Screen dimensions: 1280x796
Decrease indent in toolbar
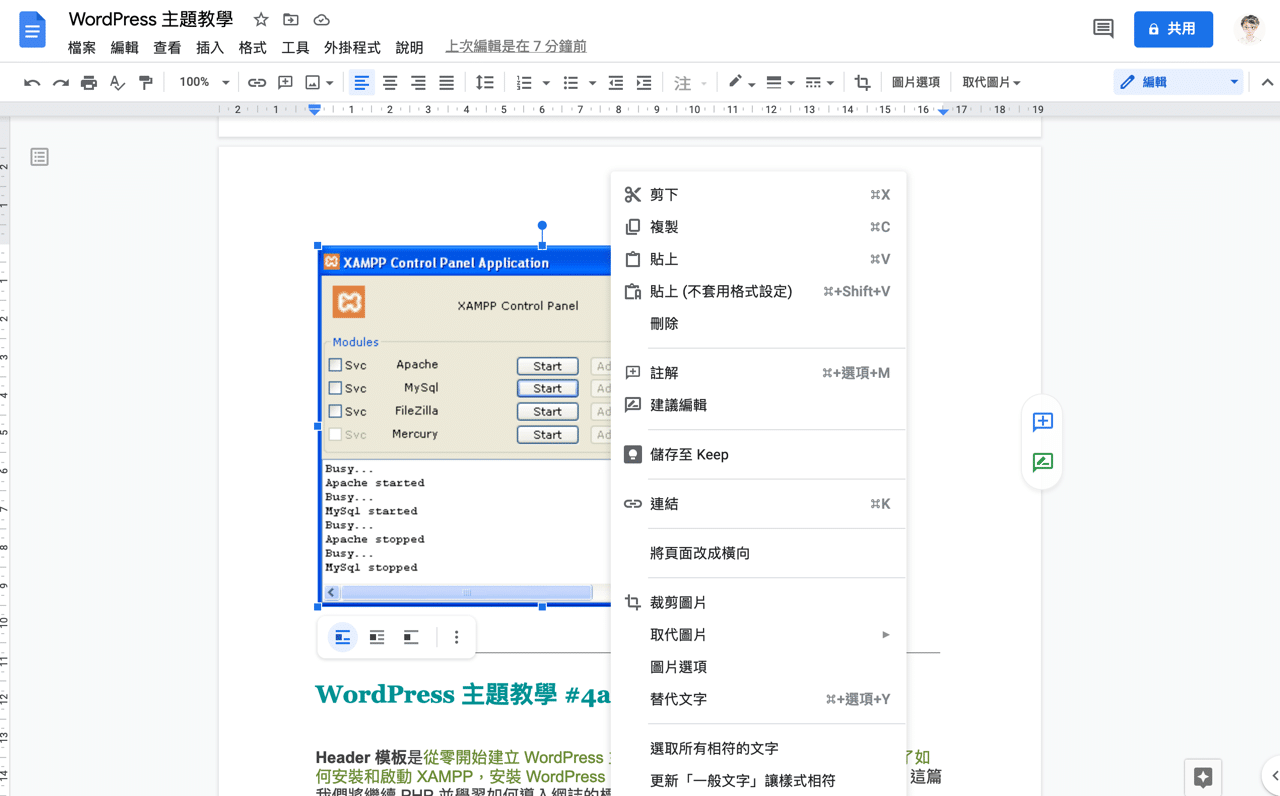[616, 83]
